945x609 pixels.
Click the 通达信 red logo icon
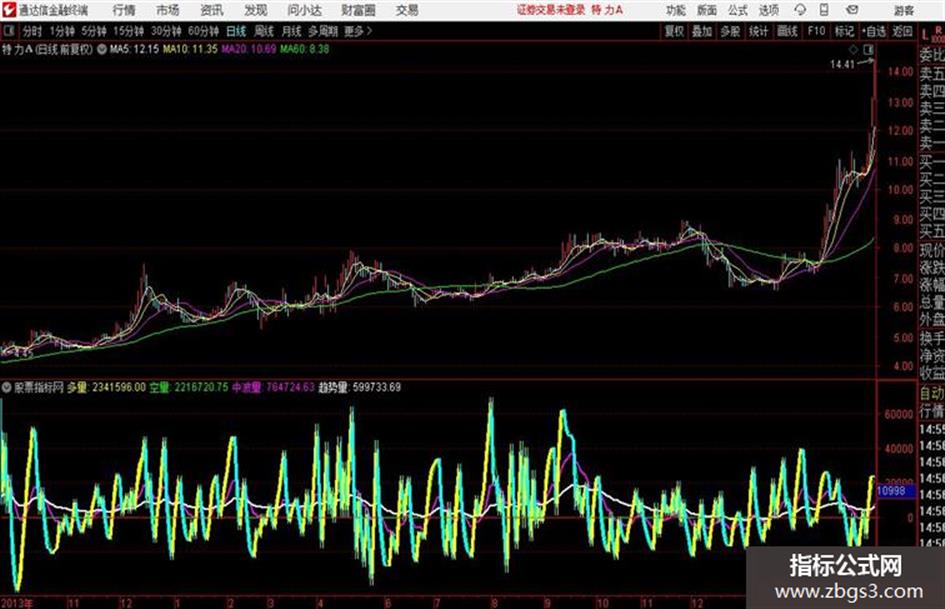[8, 10]
